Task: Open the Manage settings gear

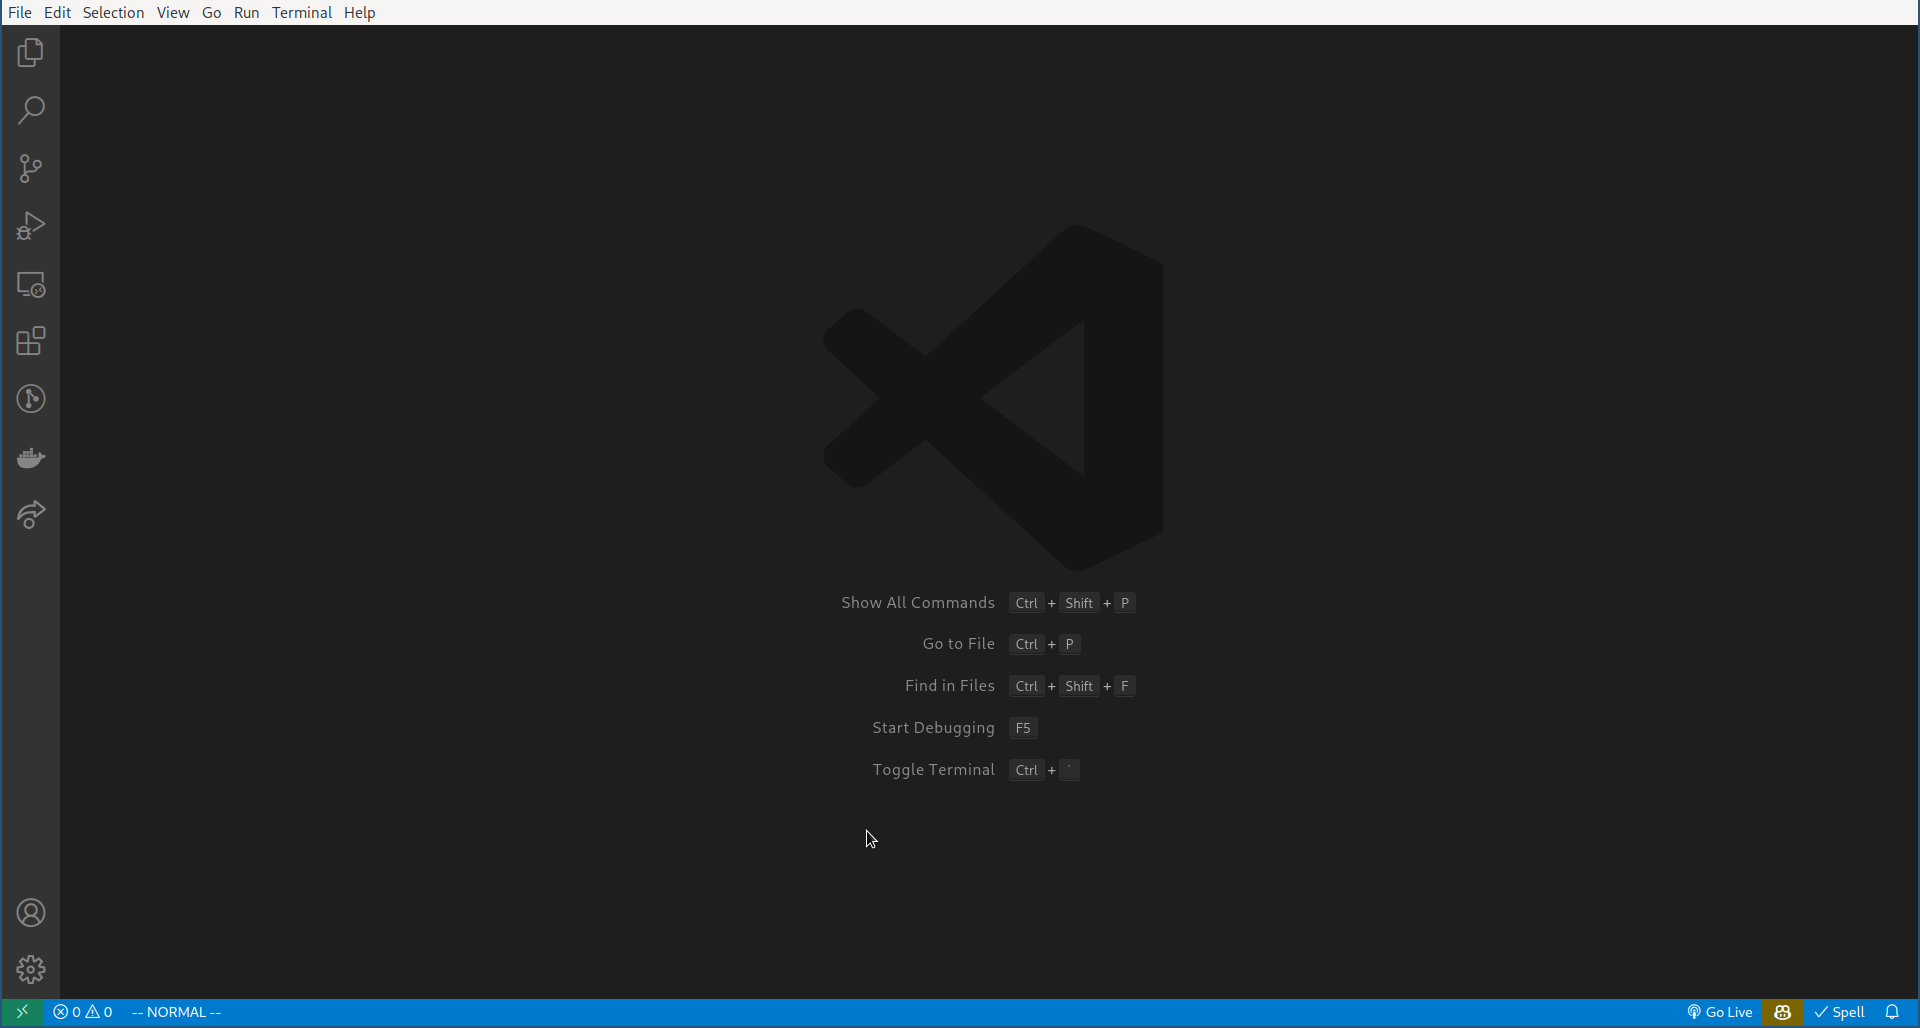Action: point(30,969)
